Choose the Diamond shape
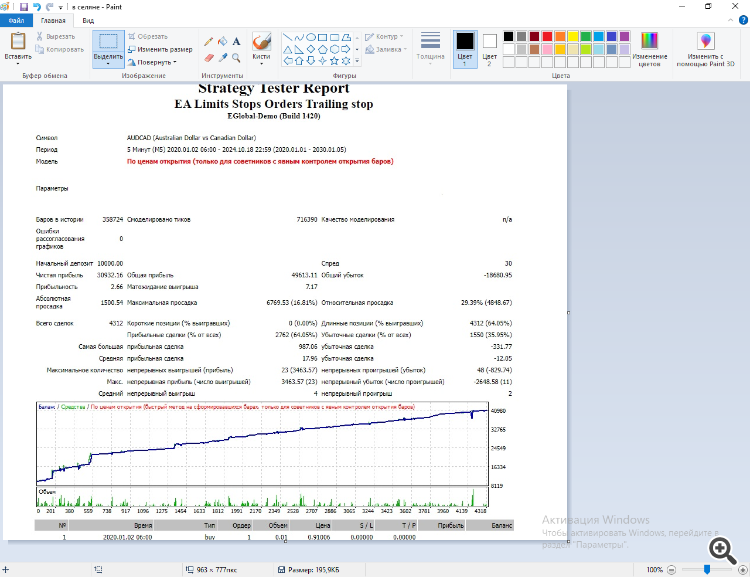750x577 pixels. click(x=311, y=49)
